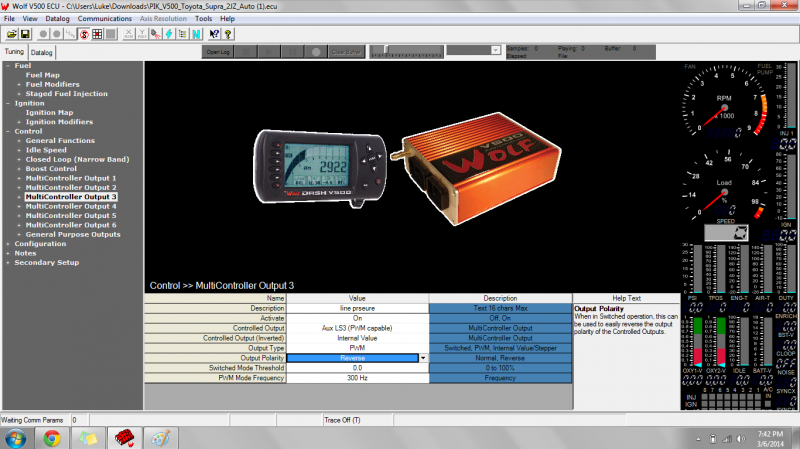Image resolution: width=800 pixels, height=449 pixels.
Task: Select Boost Control in the tree
Action: tap(51, 169)
